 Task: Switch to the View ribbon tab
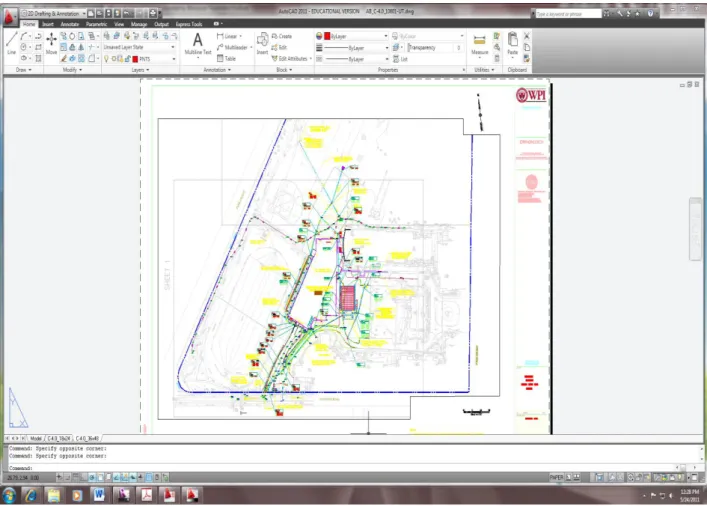(119, 24)
